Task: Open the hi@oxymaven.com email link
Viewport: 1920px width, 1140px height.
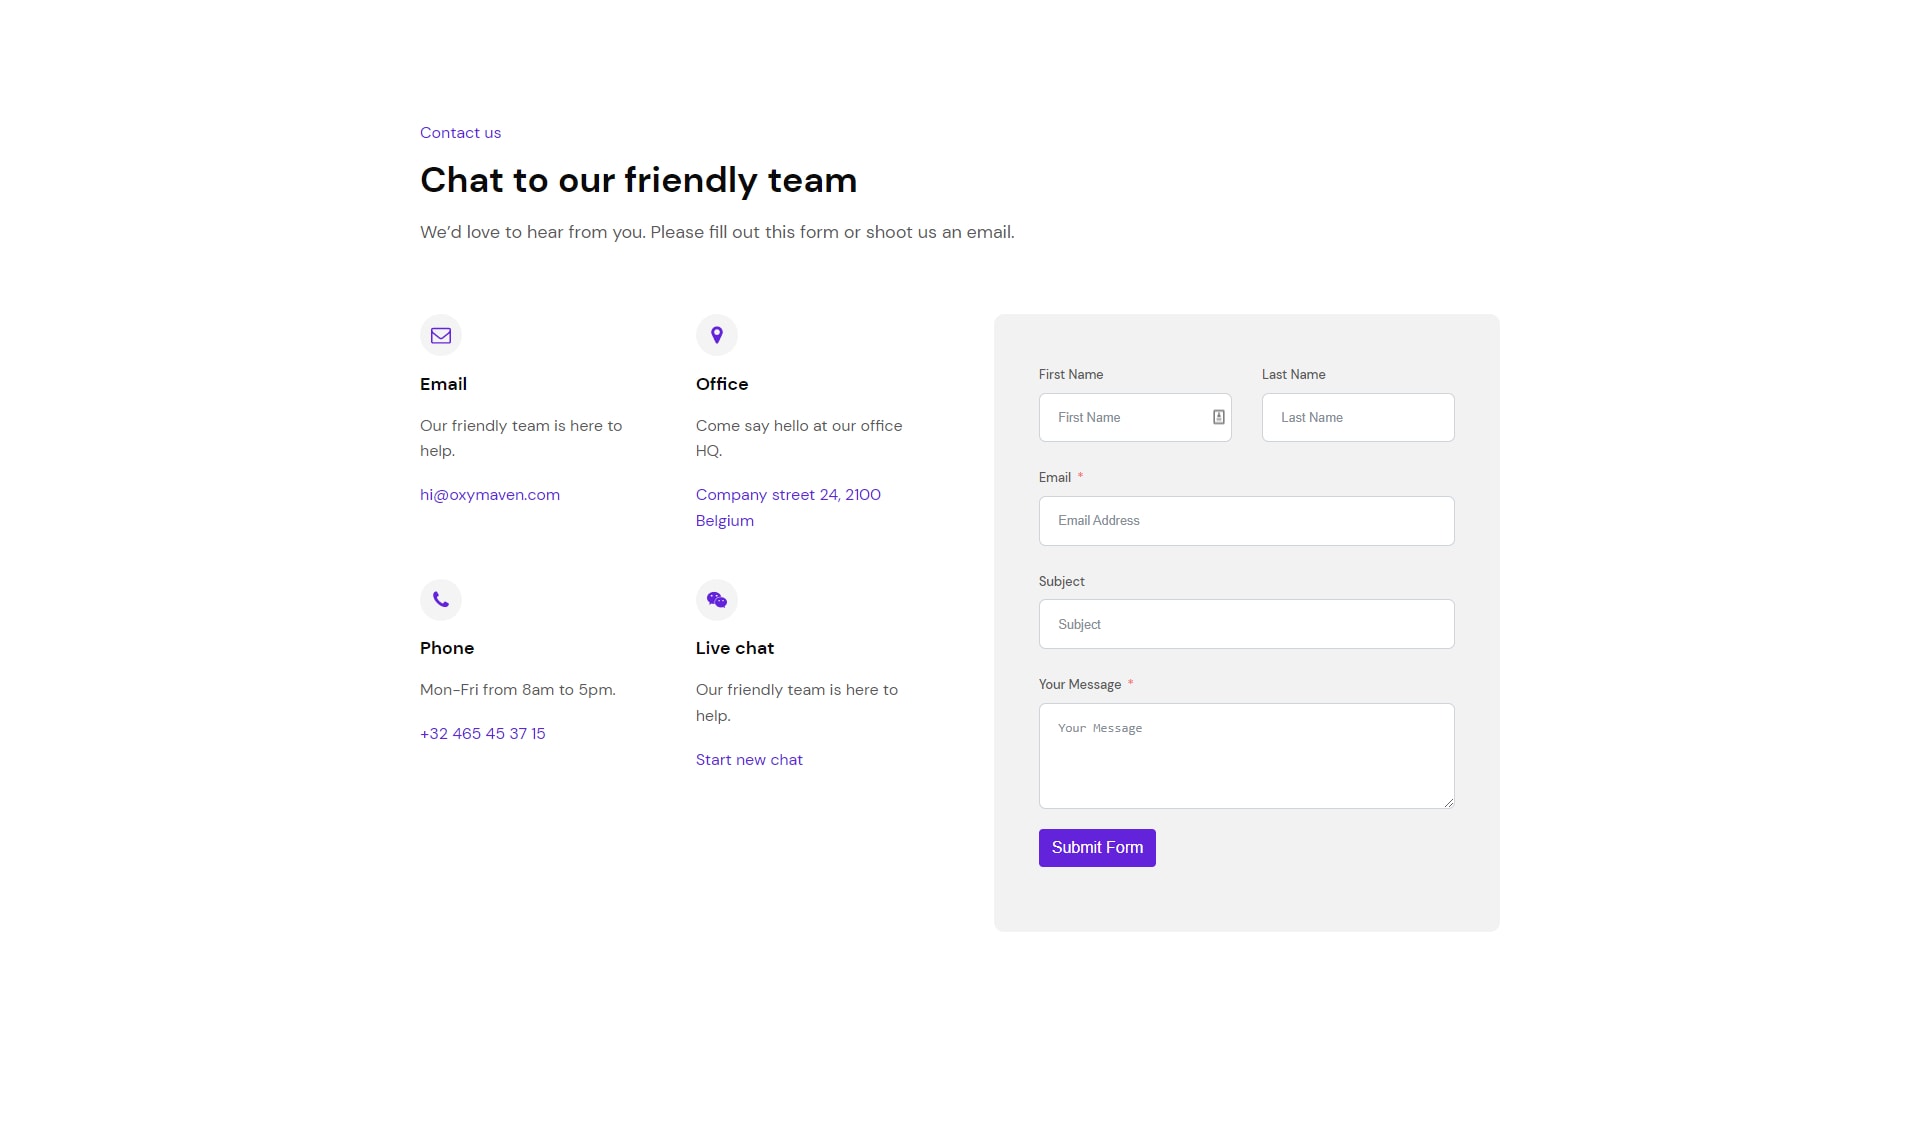Action: [x=490, y=495]
